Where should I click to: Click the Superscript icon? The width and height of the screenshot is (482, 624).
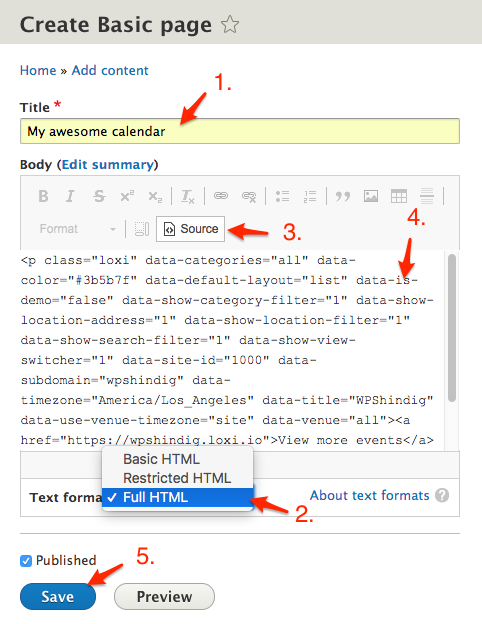point(127,196)
